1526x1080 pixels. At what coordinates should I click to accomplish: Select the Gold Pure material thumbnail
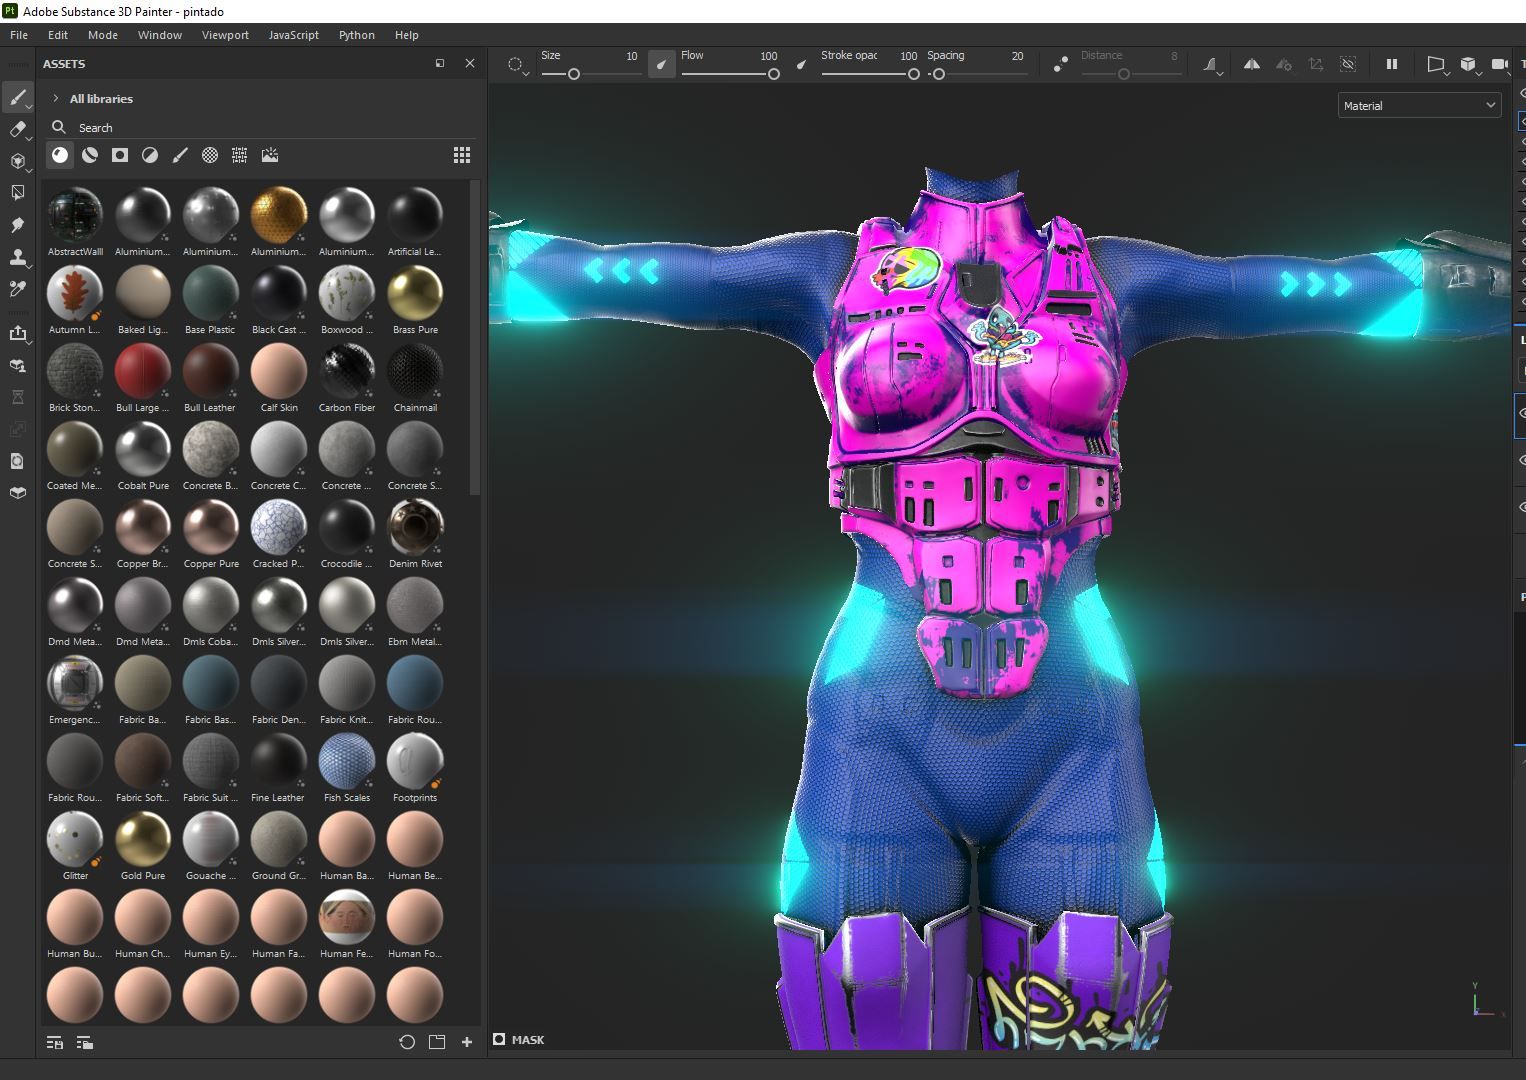[x=143, y=839]
